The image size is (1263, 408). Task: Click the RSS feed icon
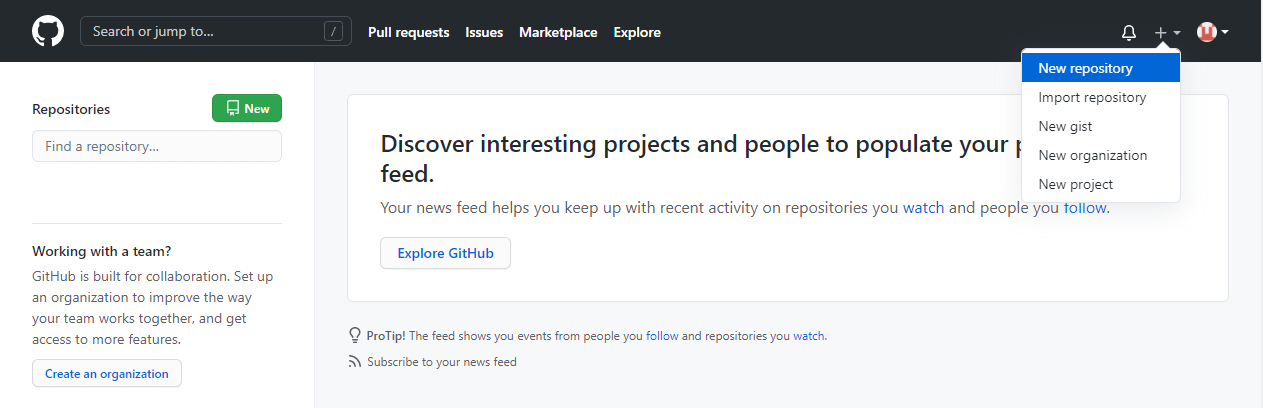pos(354,362)
